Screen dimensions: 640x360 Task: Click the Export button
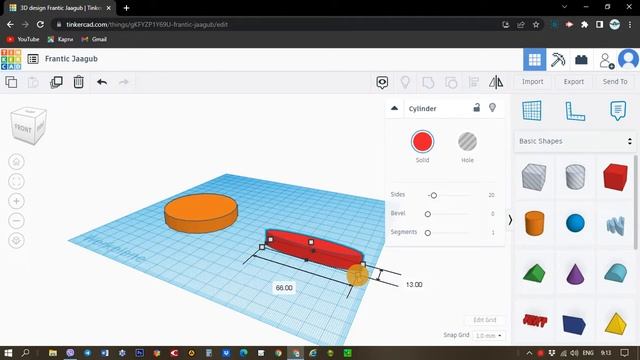click(573, 82)
